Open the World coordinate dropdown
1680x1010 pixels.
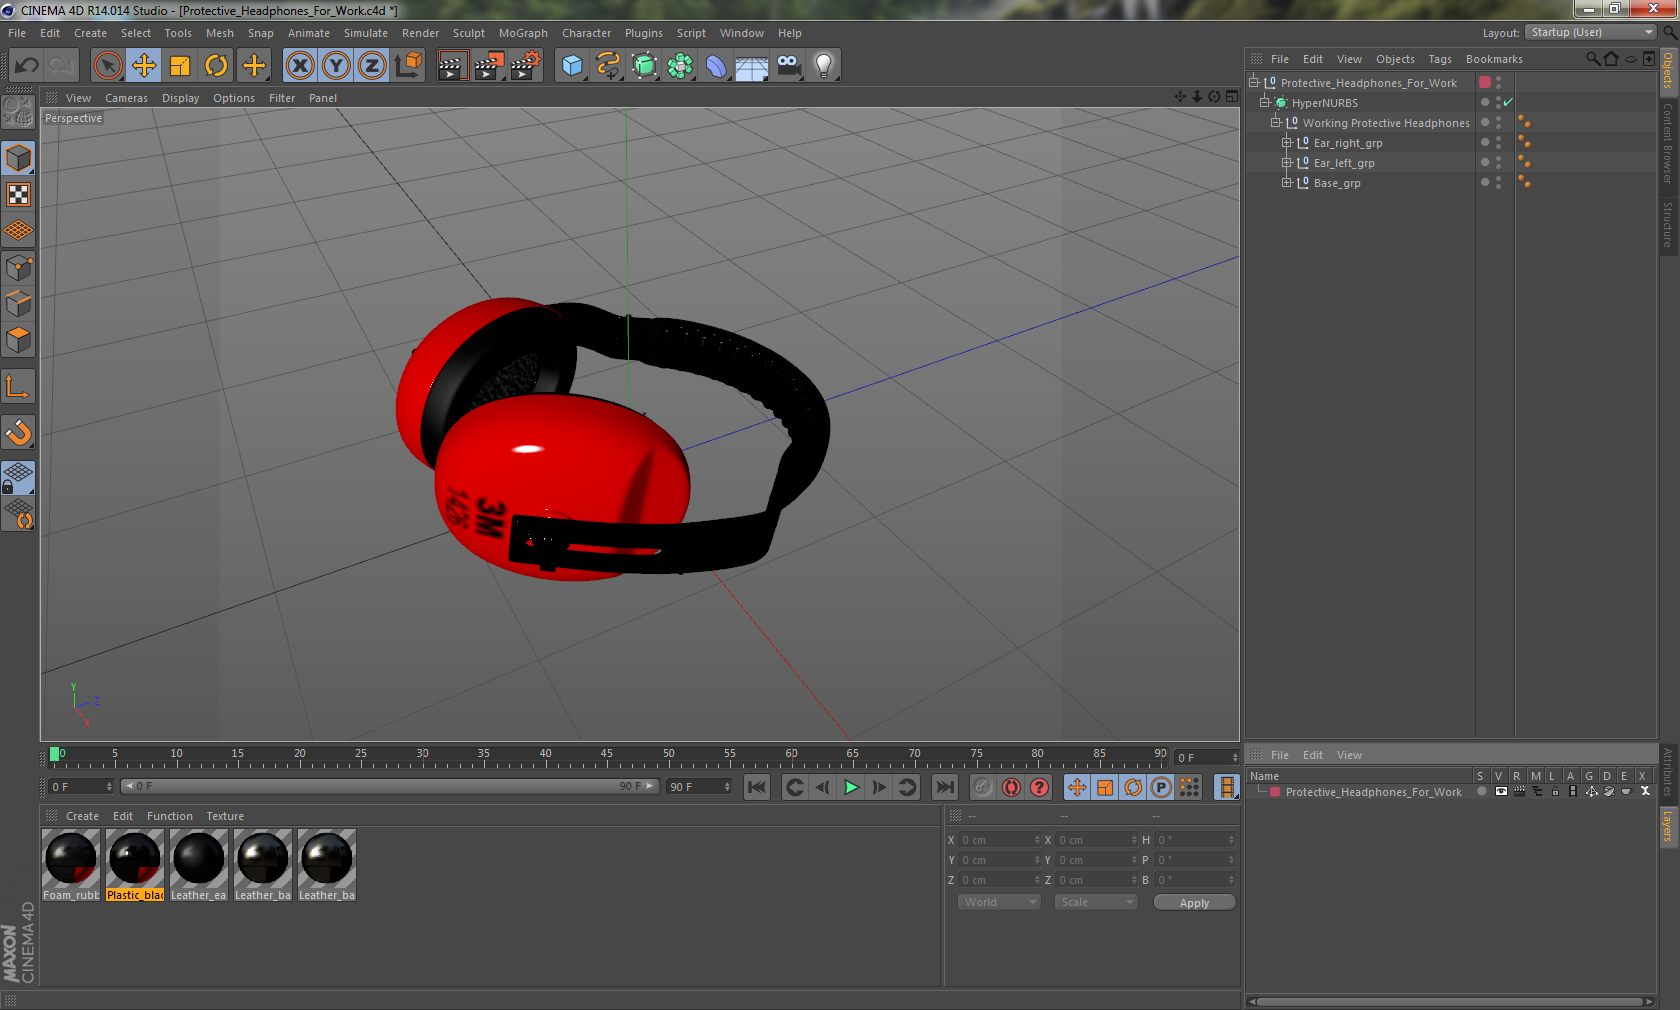click(999, 902)
